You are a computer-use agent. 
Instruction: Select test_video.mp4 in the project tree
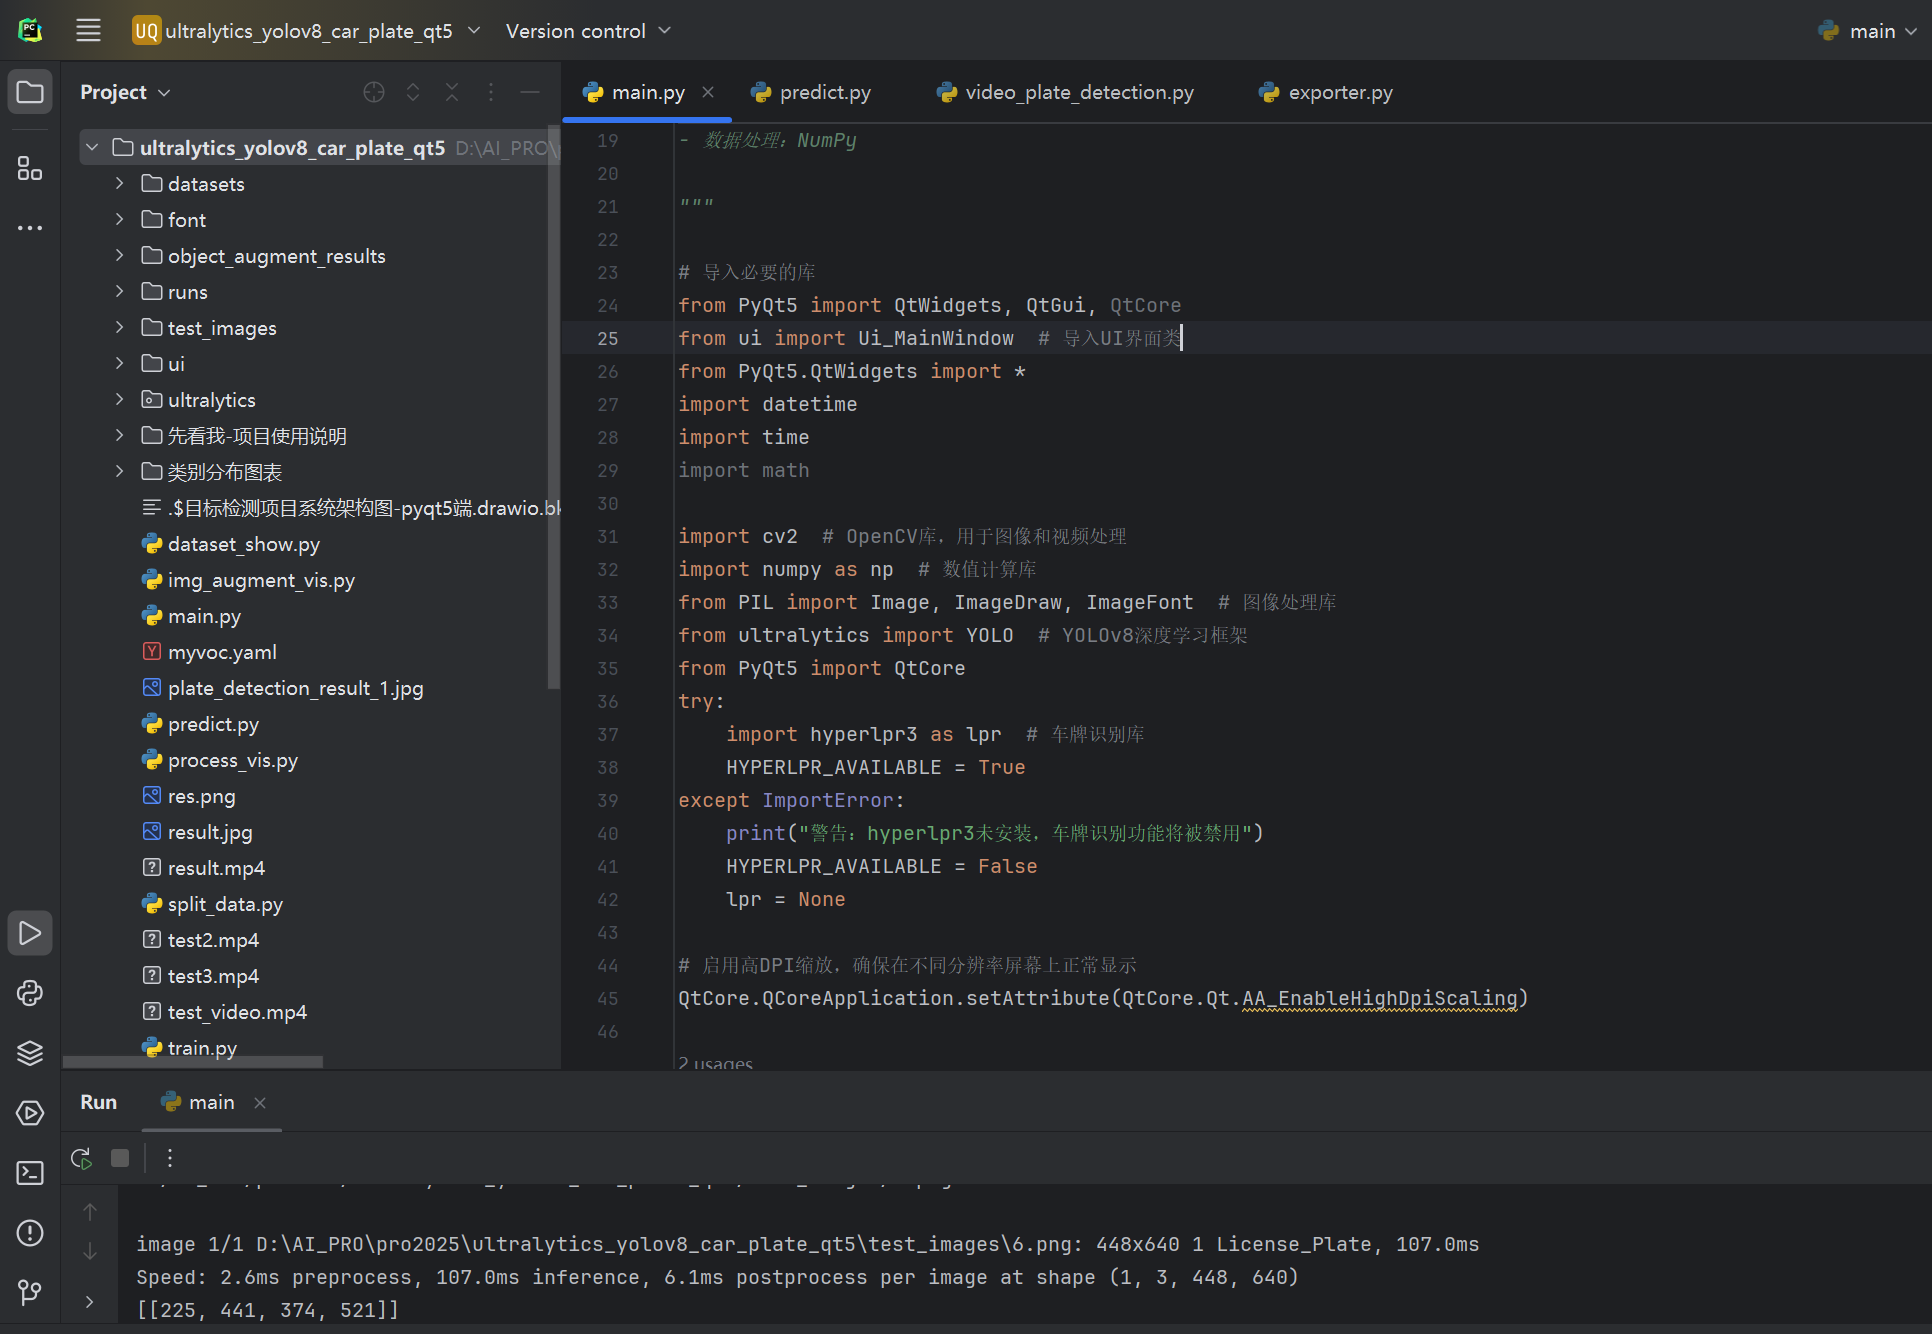[237, 1012]
